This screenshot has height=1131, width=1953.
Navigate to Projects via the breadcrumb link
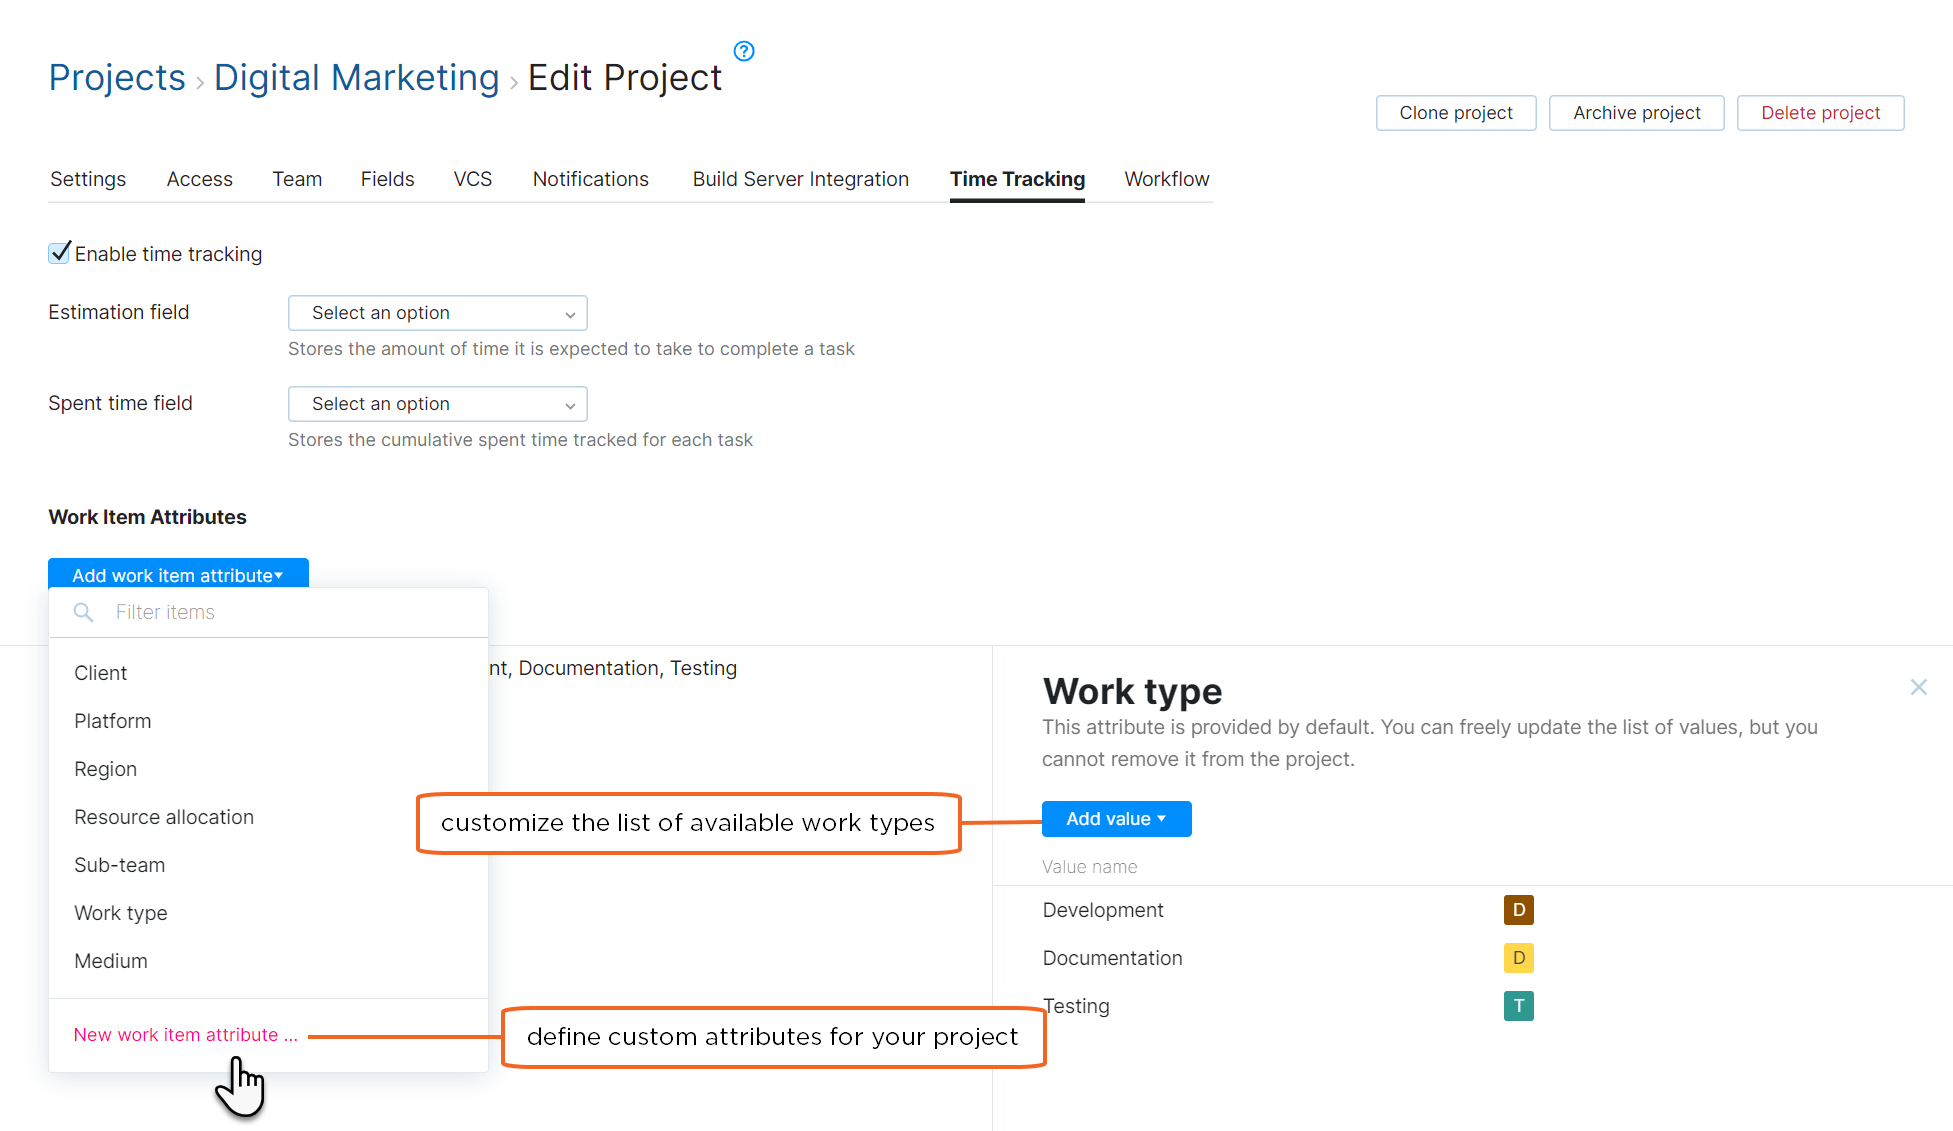click(116, 77)
